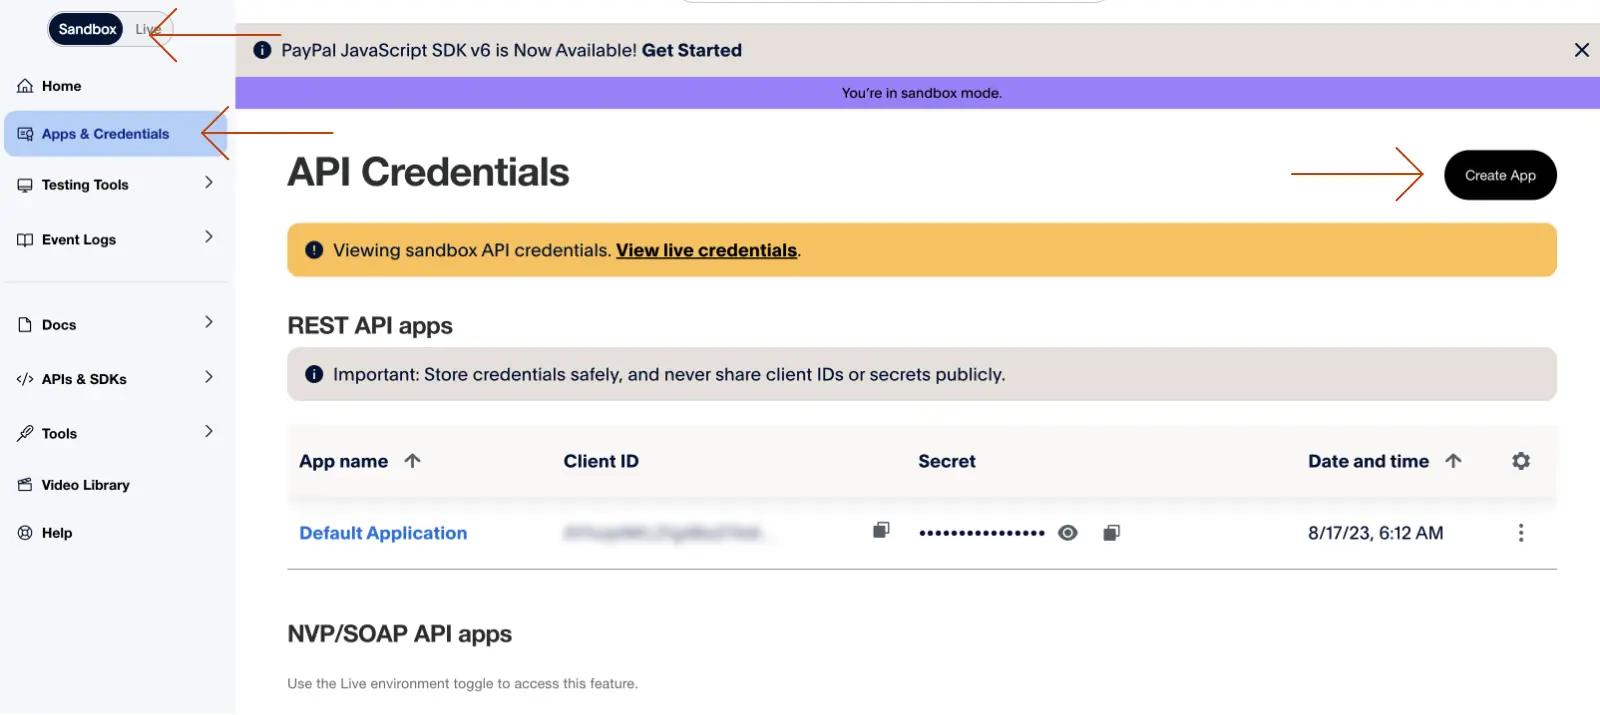Sort table by App name column
Viewport: 1600px width, 715px height.
tap(344, 461)
